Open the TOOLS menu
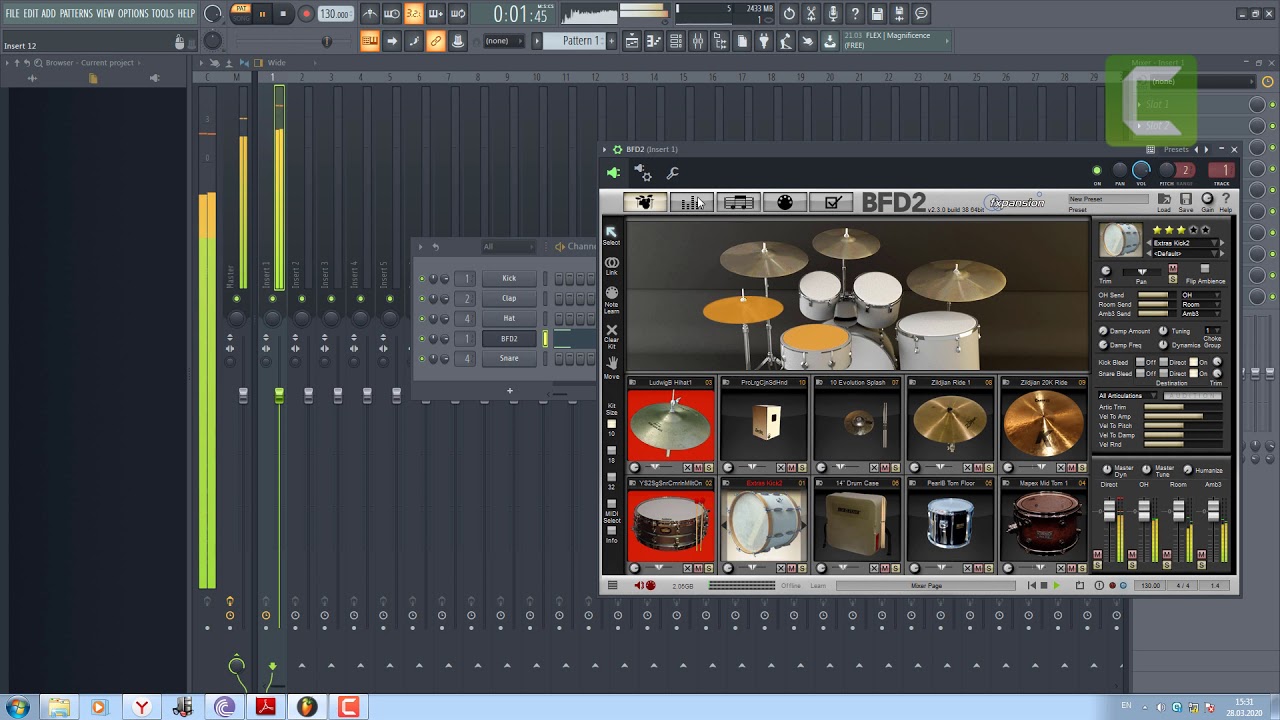 tap(163, 14)
